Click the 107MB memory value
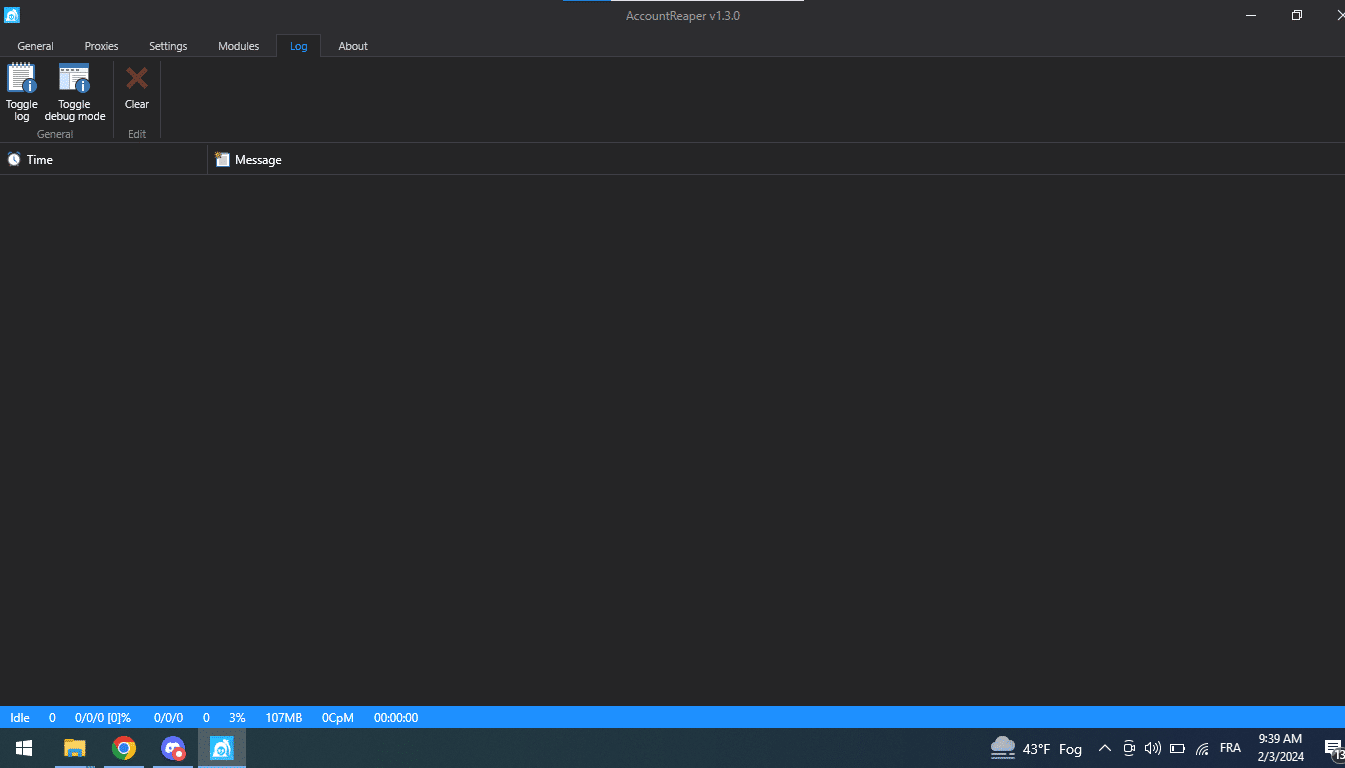This screenshot has width=1345, height=768. tap(284, 718)
